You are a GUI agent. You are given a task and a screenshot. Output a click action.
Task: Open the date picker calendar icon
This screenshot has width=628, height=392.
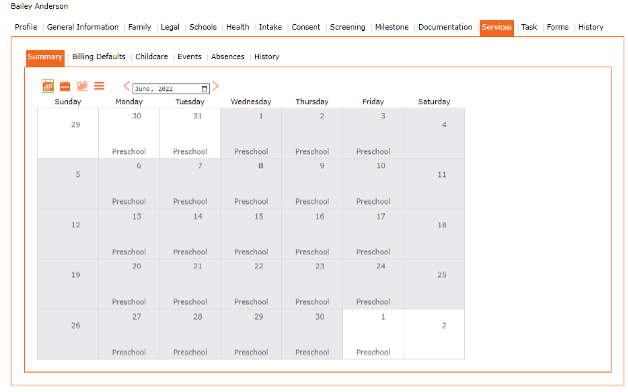tap(204, 88)
